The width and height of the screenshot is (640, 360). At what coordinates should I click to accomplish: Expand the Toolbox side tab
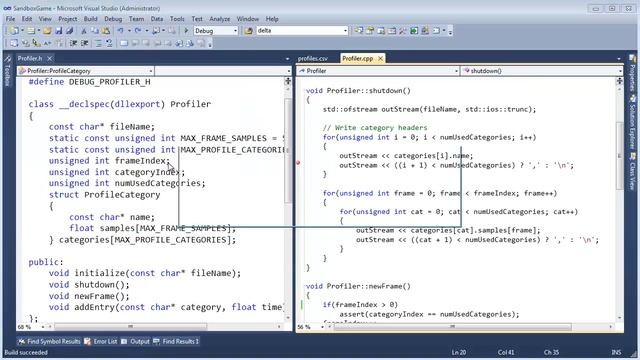(7, 71)
